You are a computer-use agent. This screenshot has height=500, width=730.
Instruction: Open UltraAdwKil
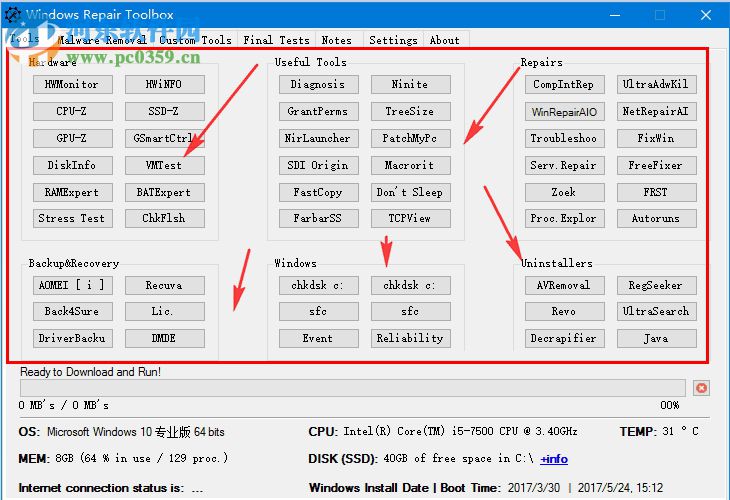coord(656,84)
